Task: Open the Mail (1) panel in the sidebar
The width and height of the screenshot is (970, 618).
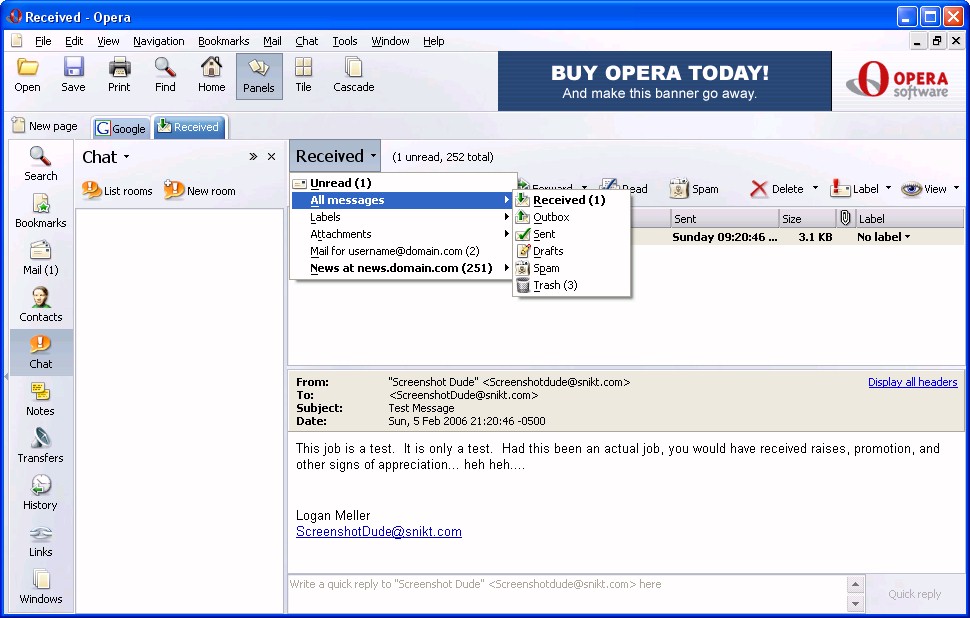Action: 40,258
